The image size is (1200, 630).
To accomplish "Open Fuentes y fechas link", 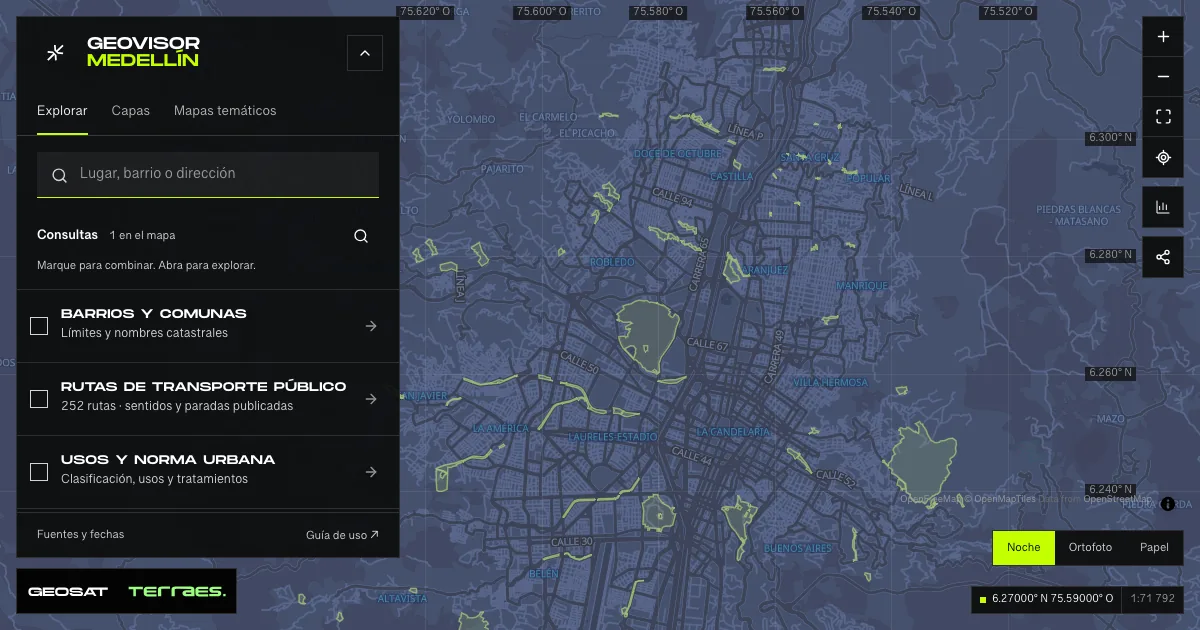I will [81, 535].
